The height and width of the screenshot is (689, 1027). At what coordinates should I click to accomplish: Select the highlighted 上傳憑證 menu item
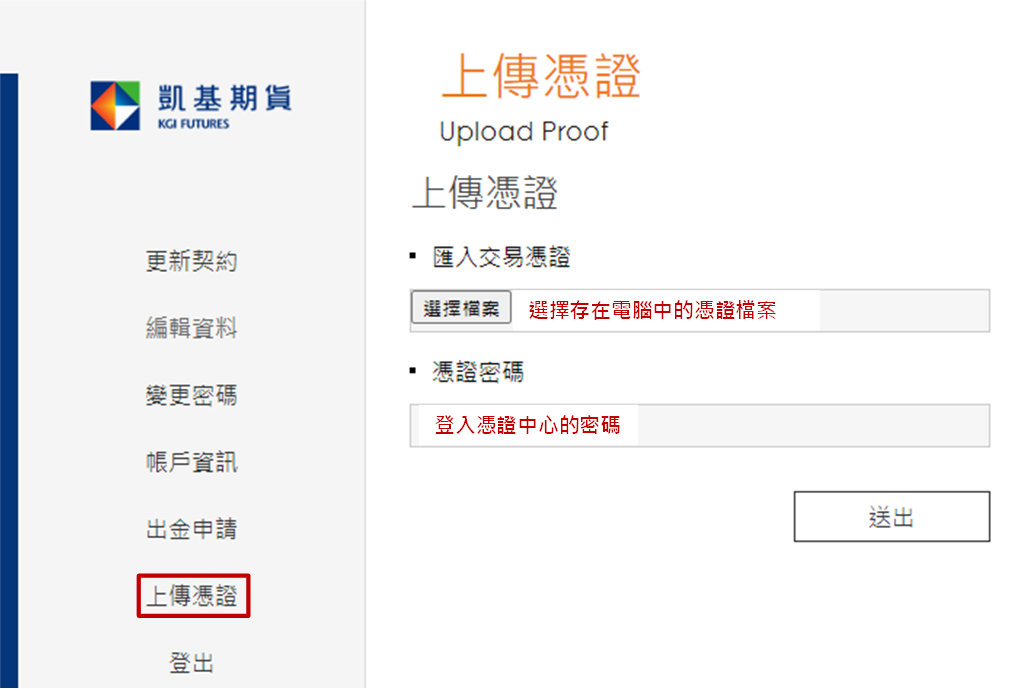[193, 595]
